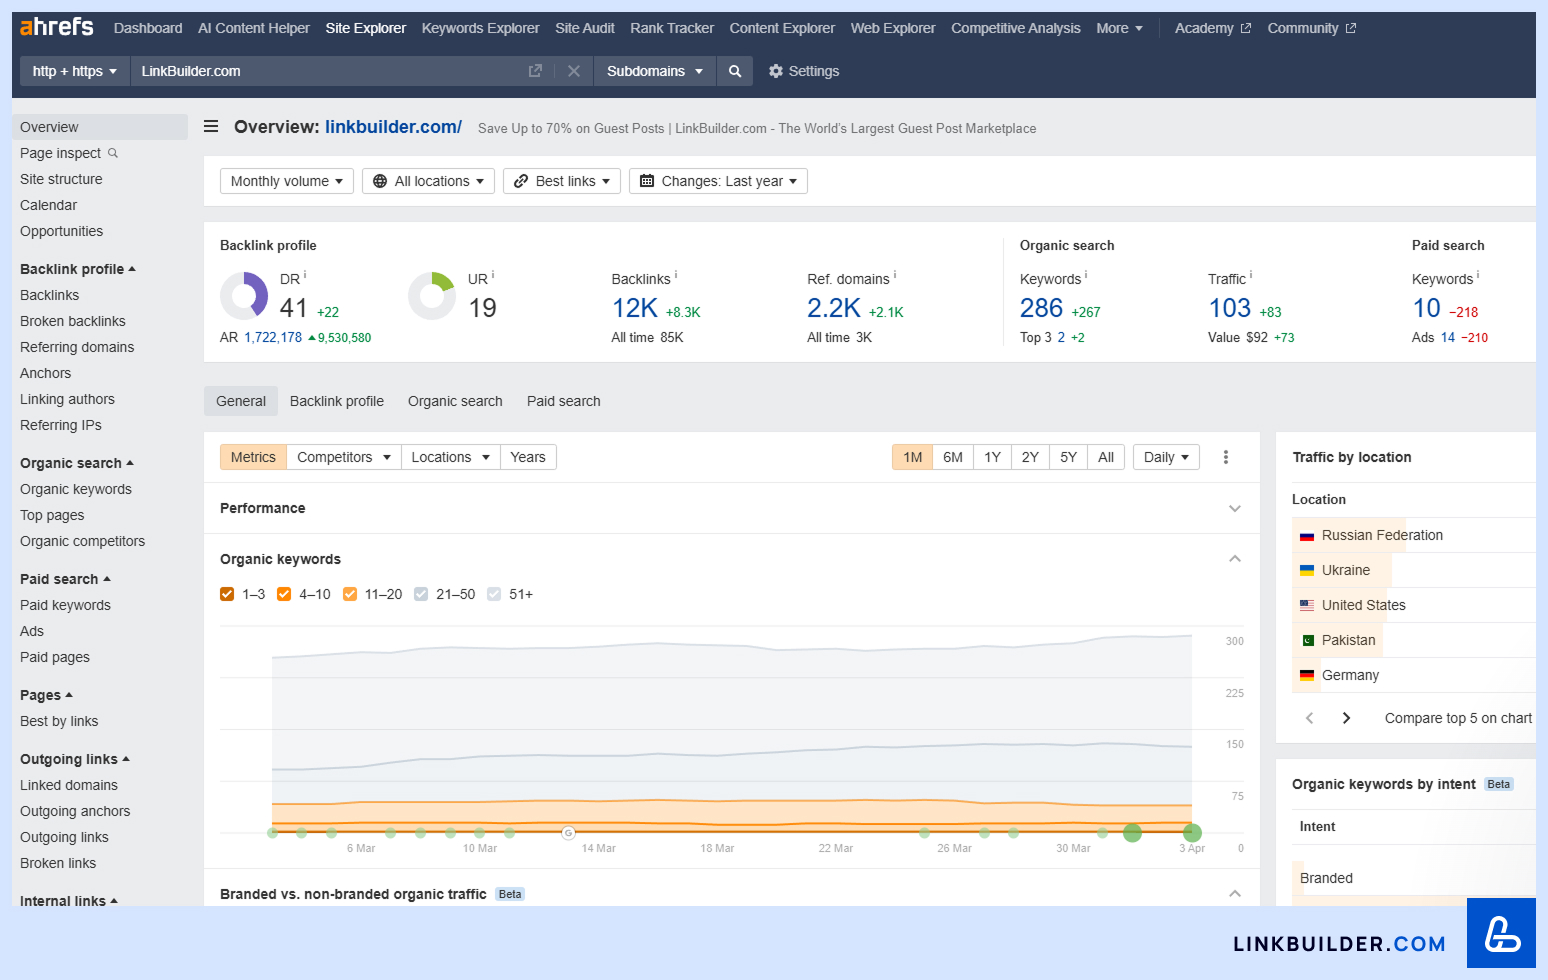Select the Metrics chart button
The image size is (1548, 980).
click(x=253, y=457)
